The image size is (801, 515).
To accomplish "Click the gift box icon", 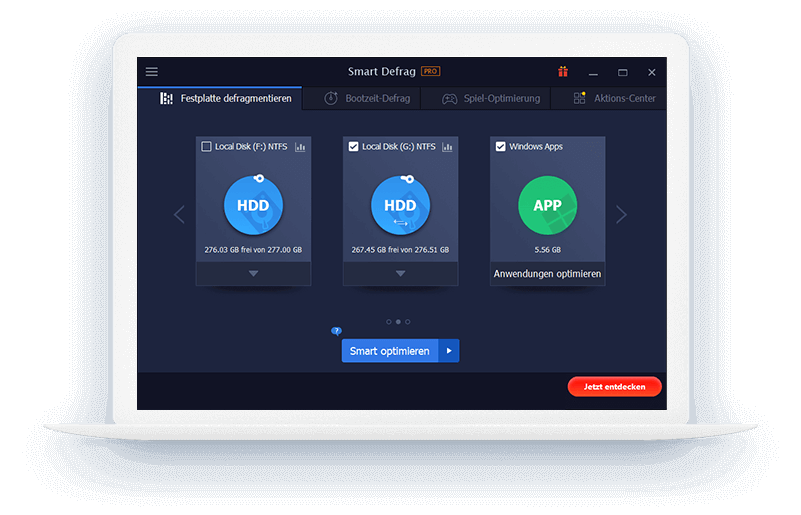I will click(x=563, y=72).
